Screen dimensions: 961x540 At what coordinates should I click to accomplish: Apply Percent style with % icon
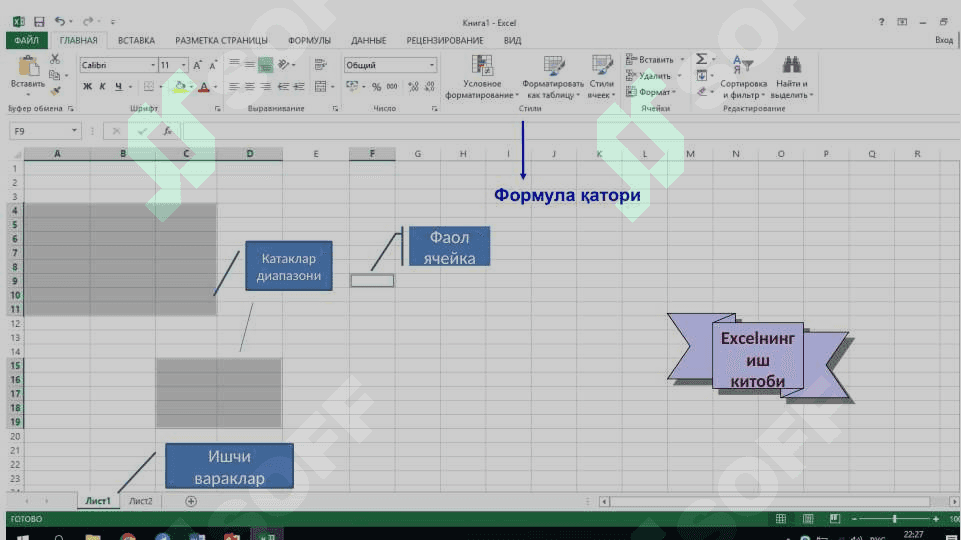point(376,86)
